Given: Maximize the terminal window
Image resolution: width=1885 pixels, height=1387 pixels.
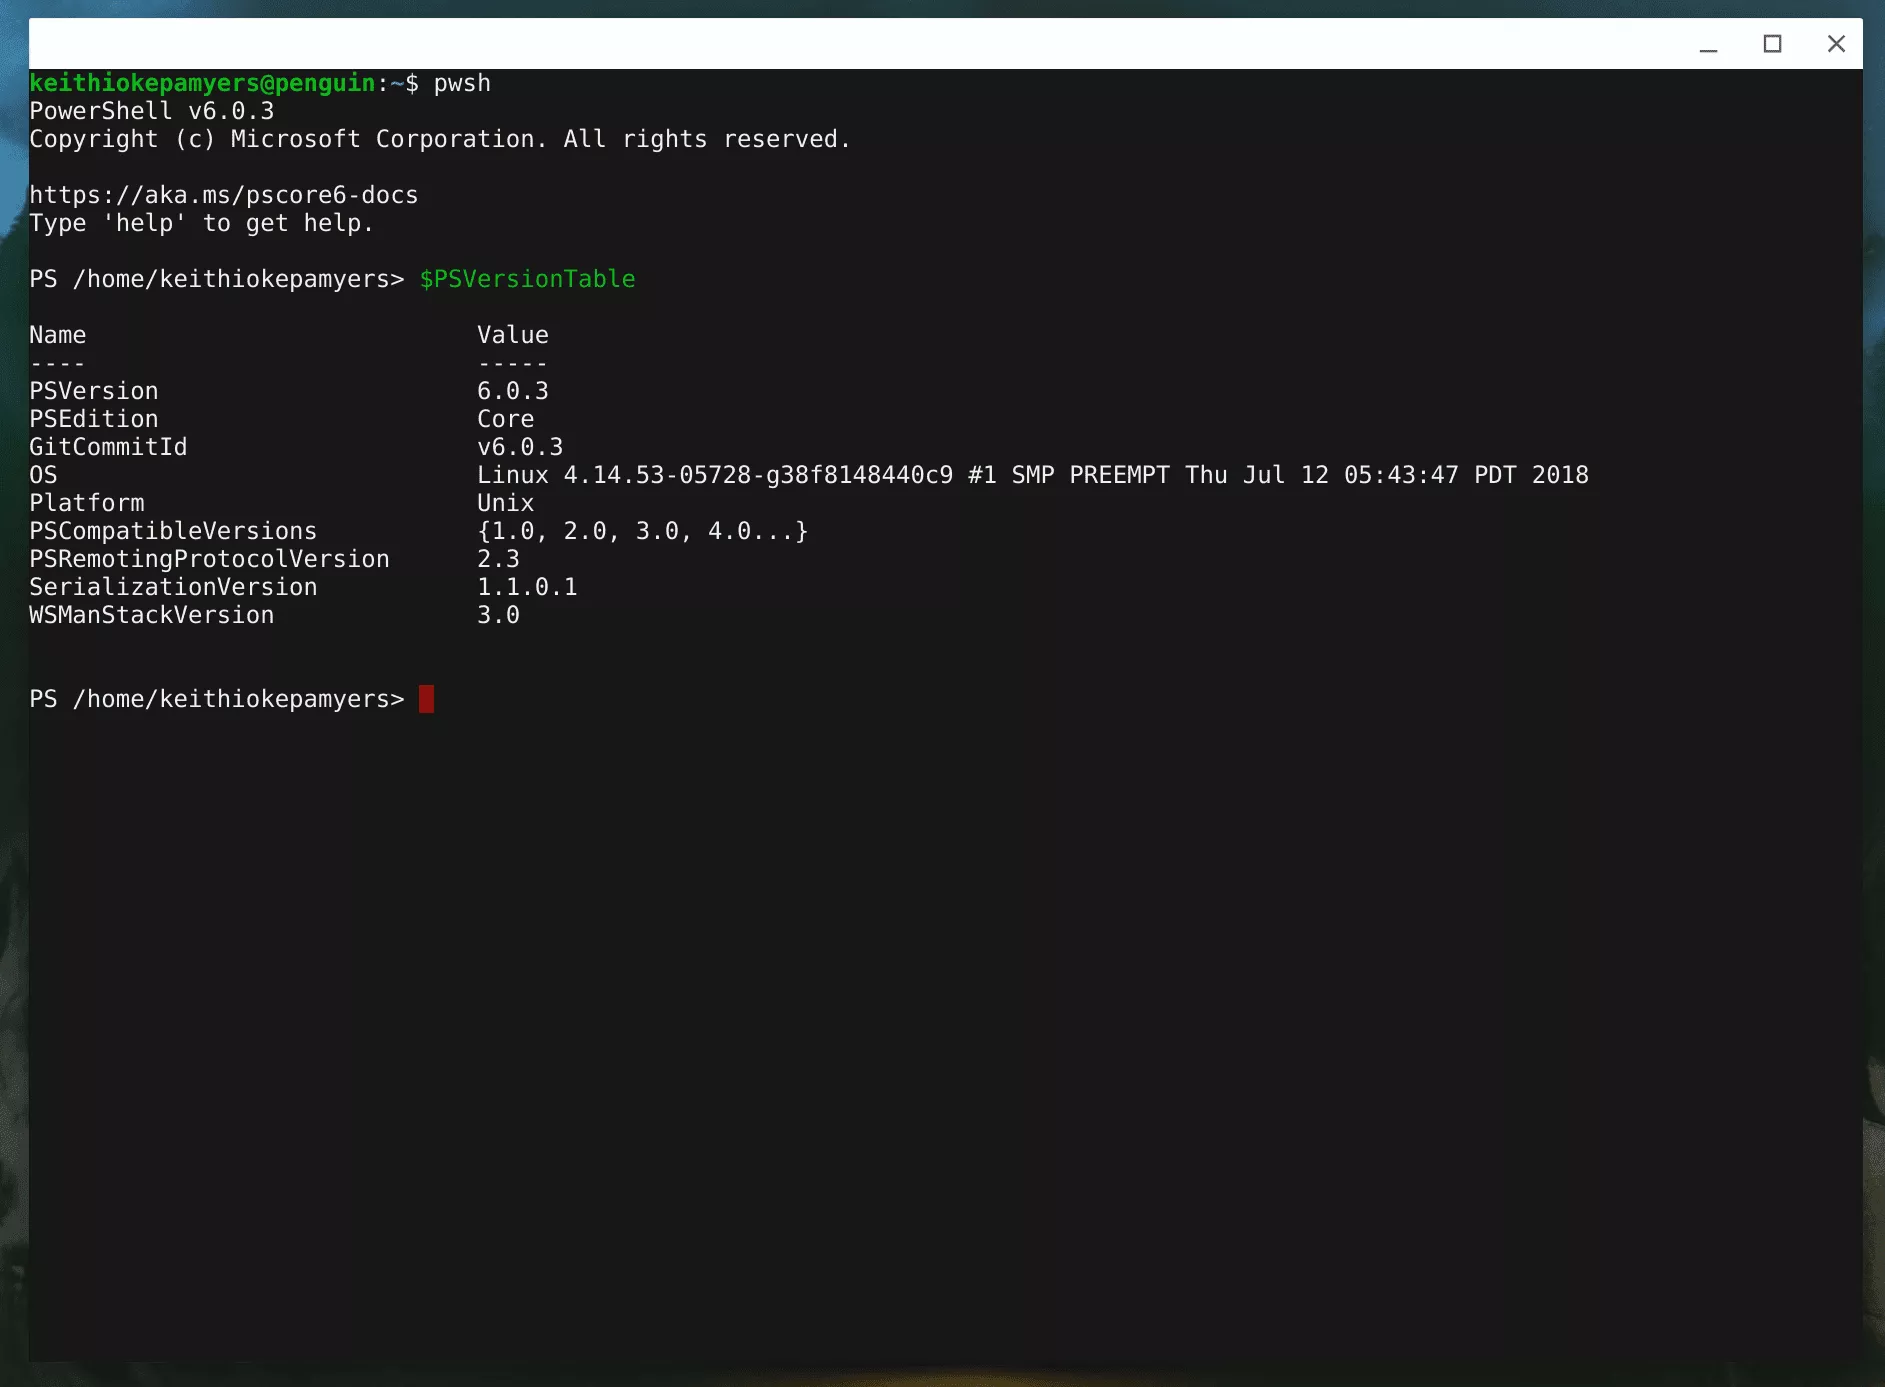Looking at the screenshot, I should [1772, 44].
